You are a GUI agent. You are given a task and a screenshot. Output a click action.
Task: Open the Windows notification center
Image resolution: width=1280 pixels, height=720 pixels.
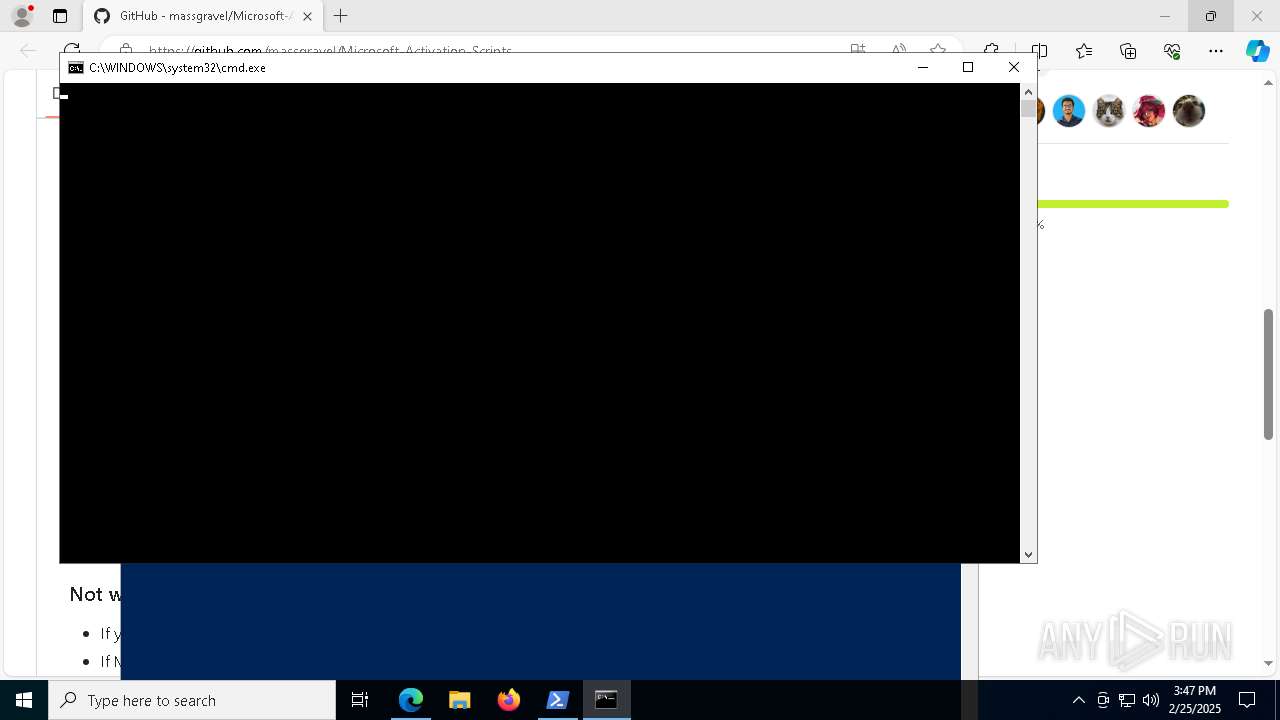[x=1247, y=700]
